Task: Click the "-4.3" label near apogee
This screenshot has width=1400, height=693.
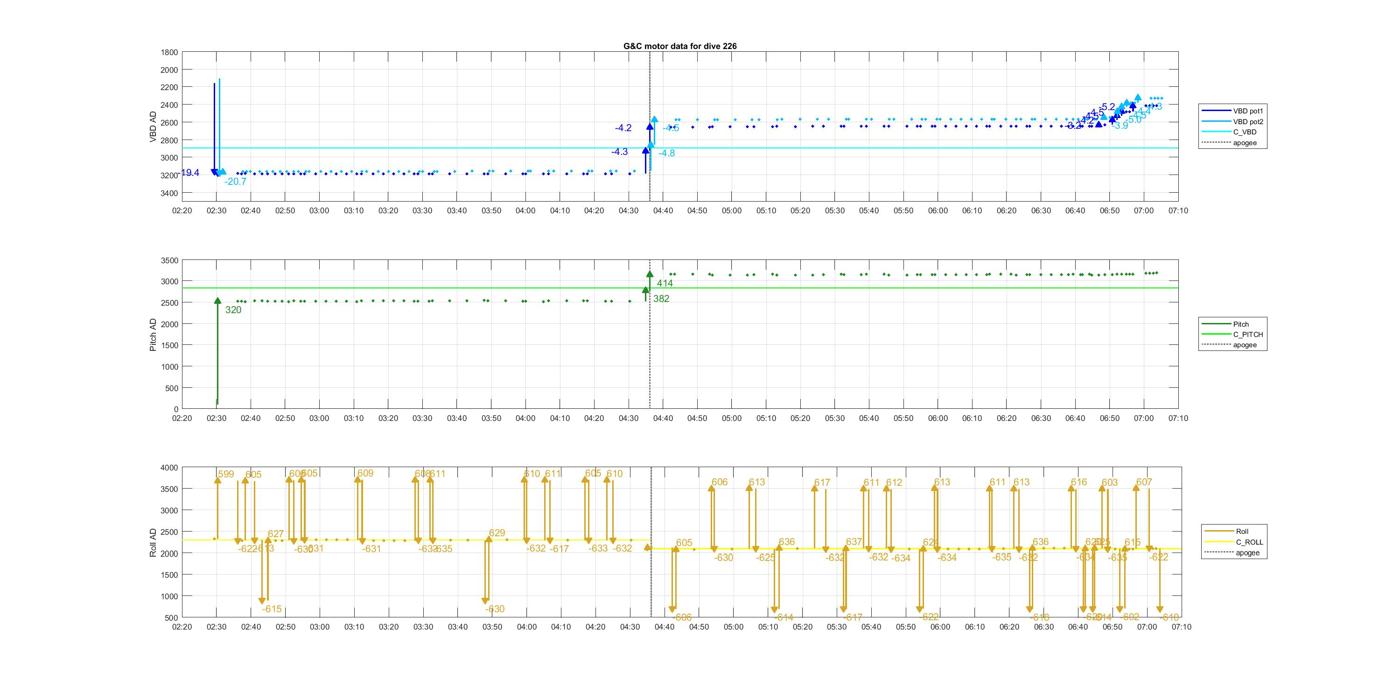Action: tap(620, 152)
